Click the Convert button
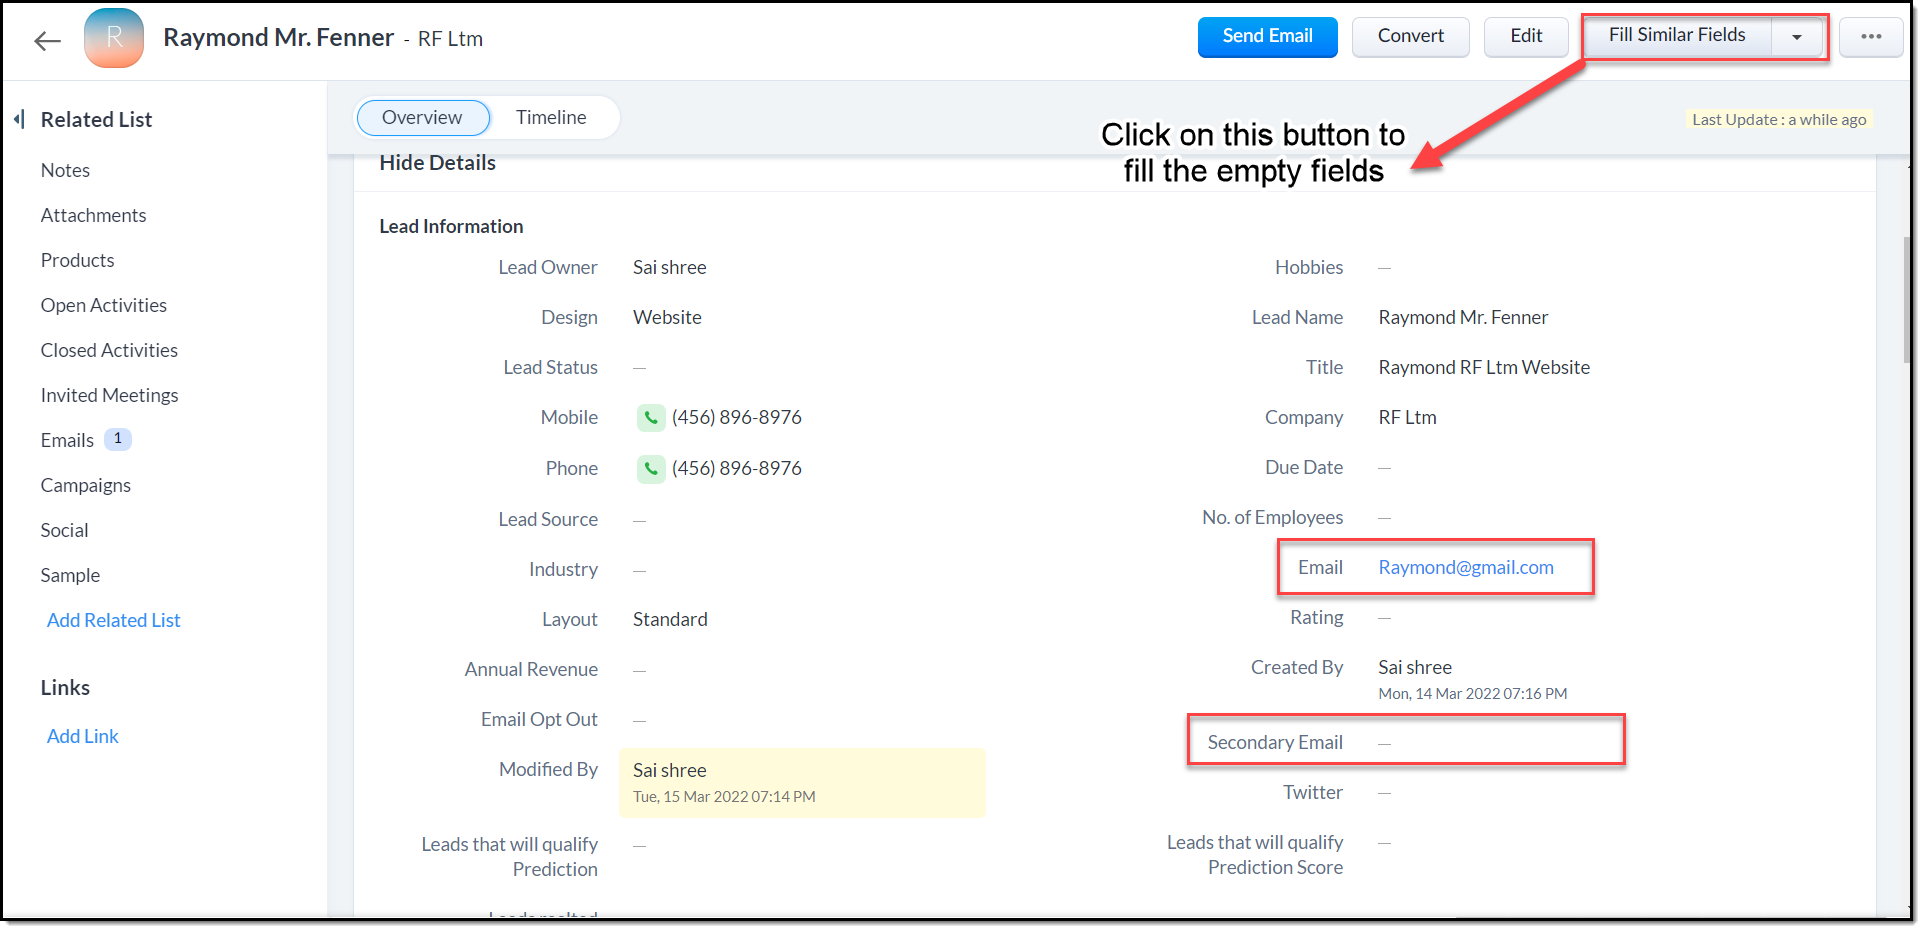The image size is (1923, 931). click(1410, 37)
